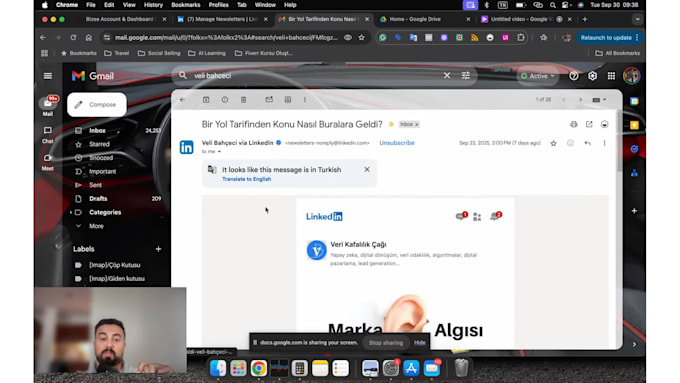Open the Move to icon in email toolbar
Screen dimensions: 680x383
pos(288,100)
